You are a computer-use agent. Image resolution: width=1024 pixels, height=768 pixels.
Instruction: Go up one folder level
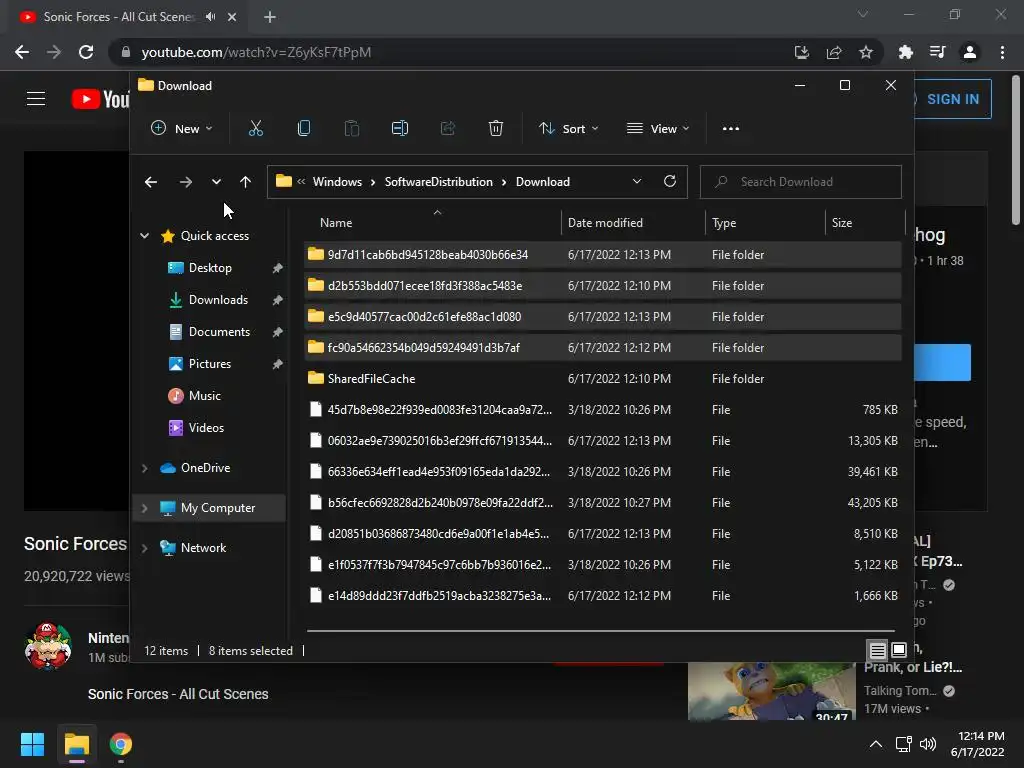(245, 182)
